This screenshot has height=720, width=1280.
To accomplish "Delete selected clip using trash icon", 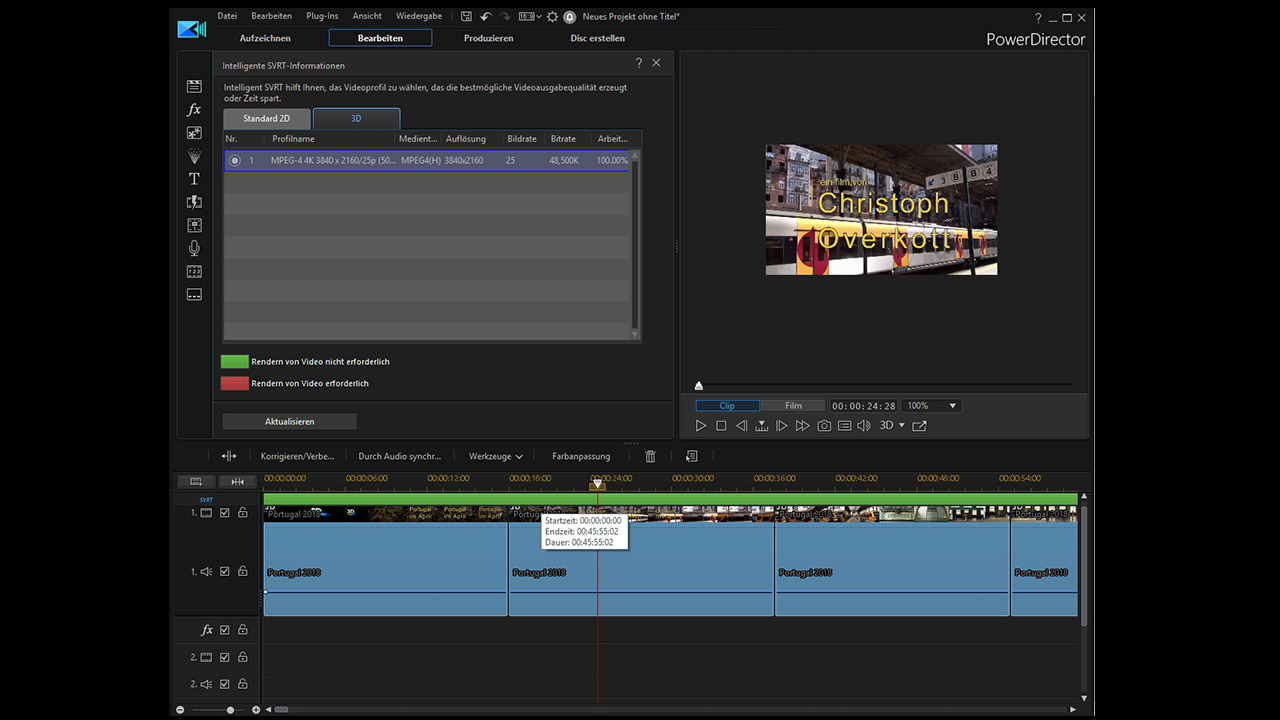I will [650, 456].
